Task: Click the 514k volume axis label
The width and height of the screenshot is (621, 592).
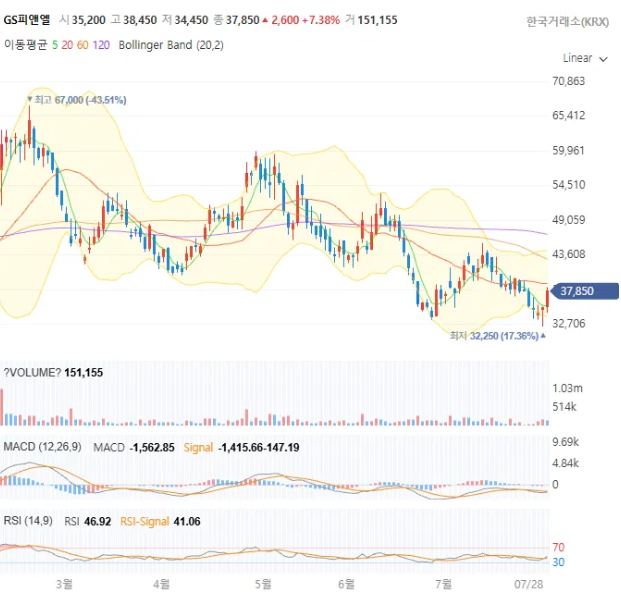Action: [564, 407]
